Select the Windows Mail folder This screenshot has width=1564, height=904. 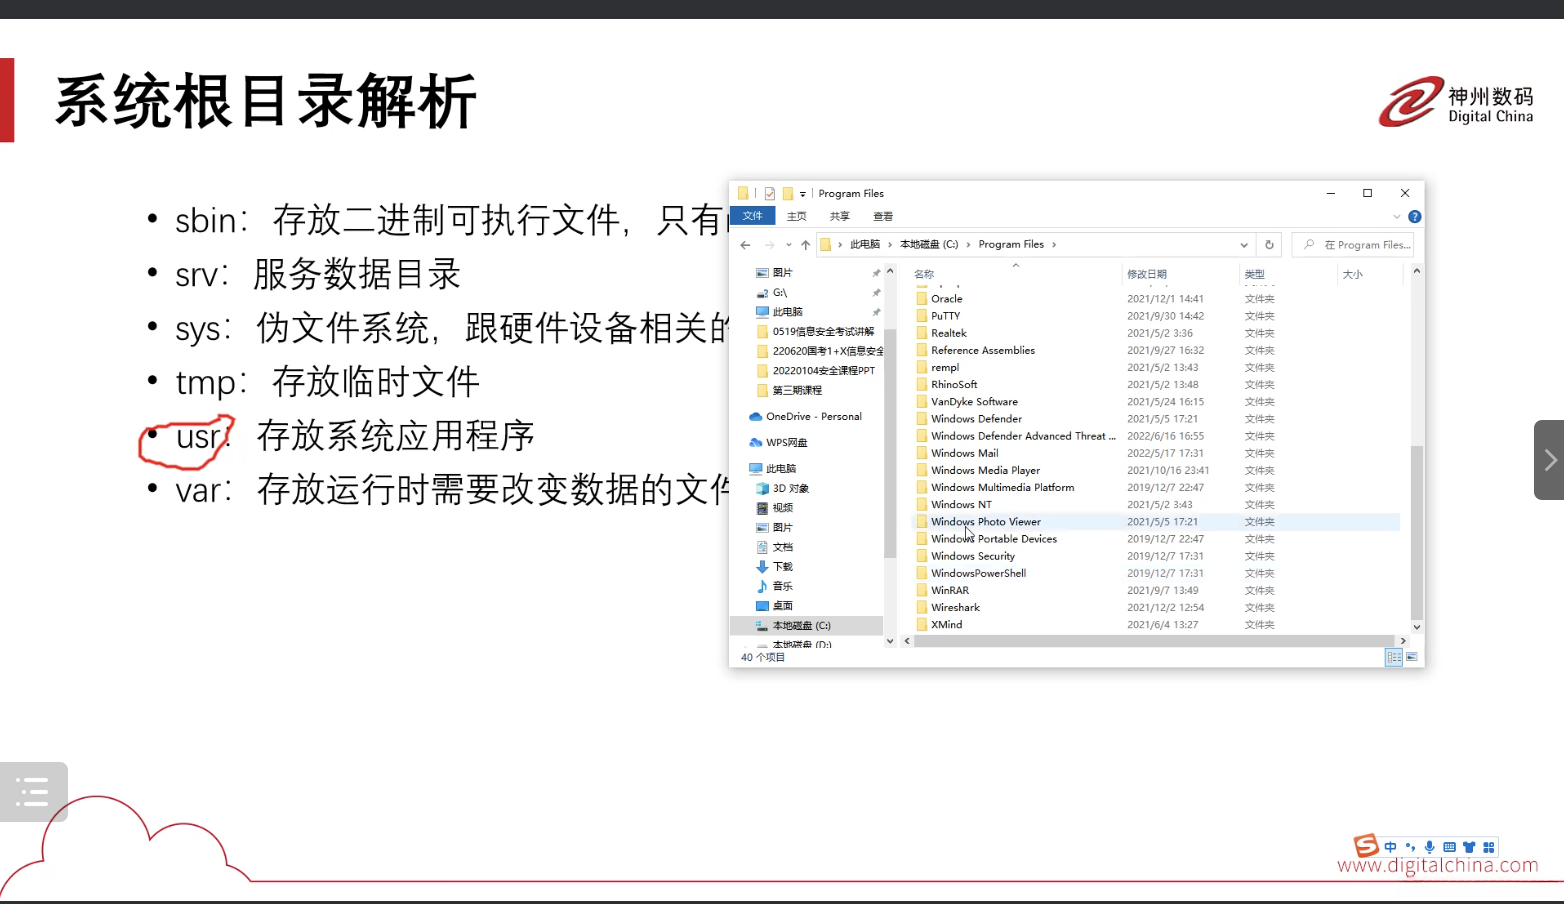[964, 453]
